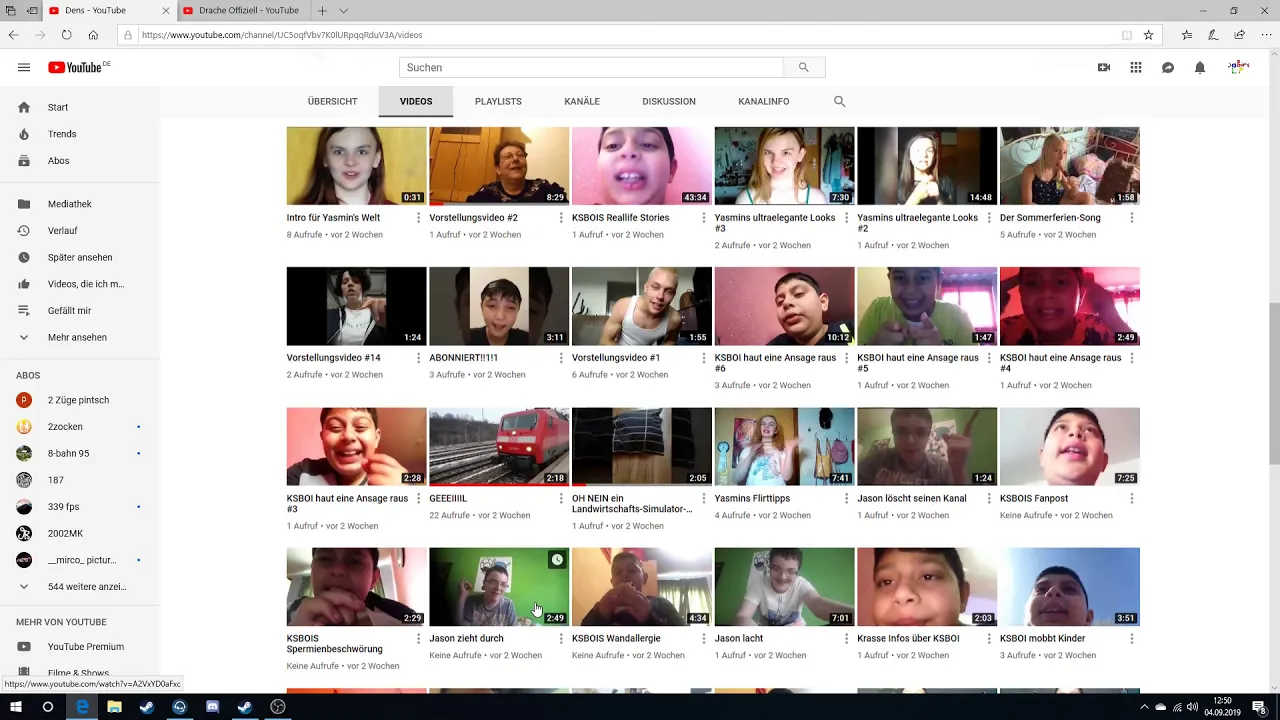Open video title KSBOIS Fanpost
Screen dimensions: 1280x720
1034,498
